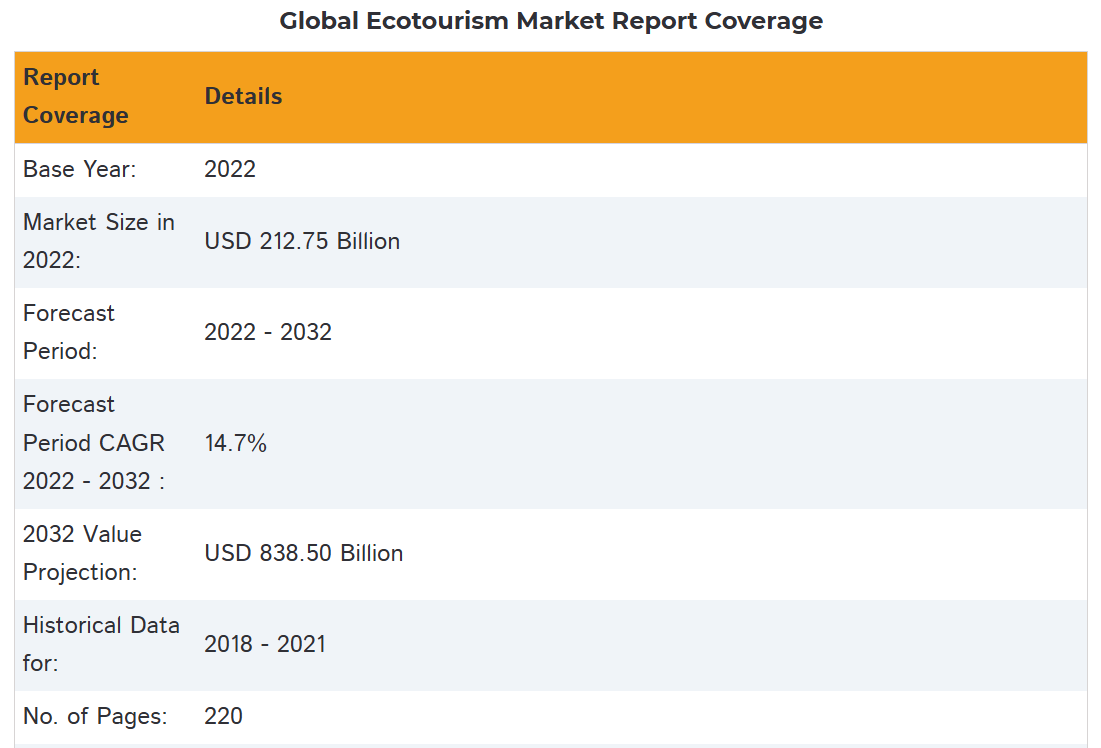
Task: Select the Base Year label cell
Action: click(x=80, y=170)
